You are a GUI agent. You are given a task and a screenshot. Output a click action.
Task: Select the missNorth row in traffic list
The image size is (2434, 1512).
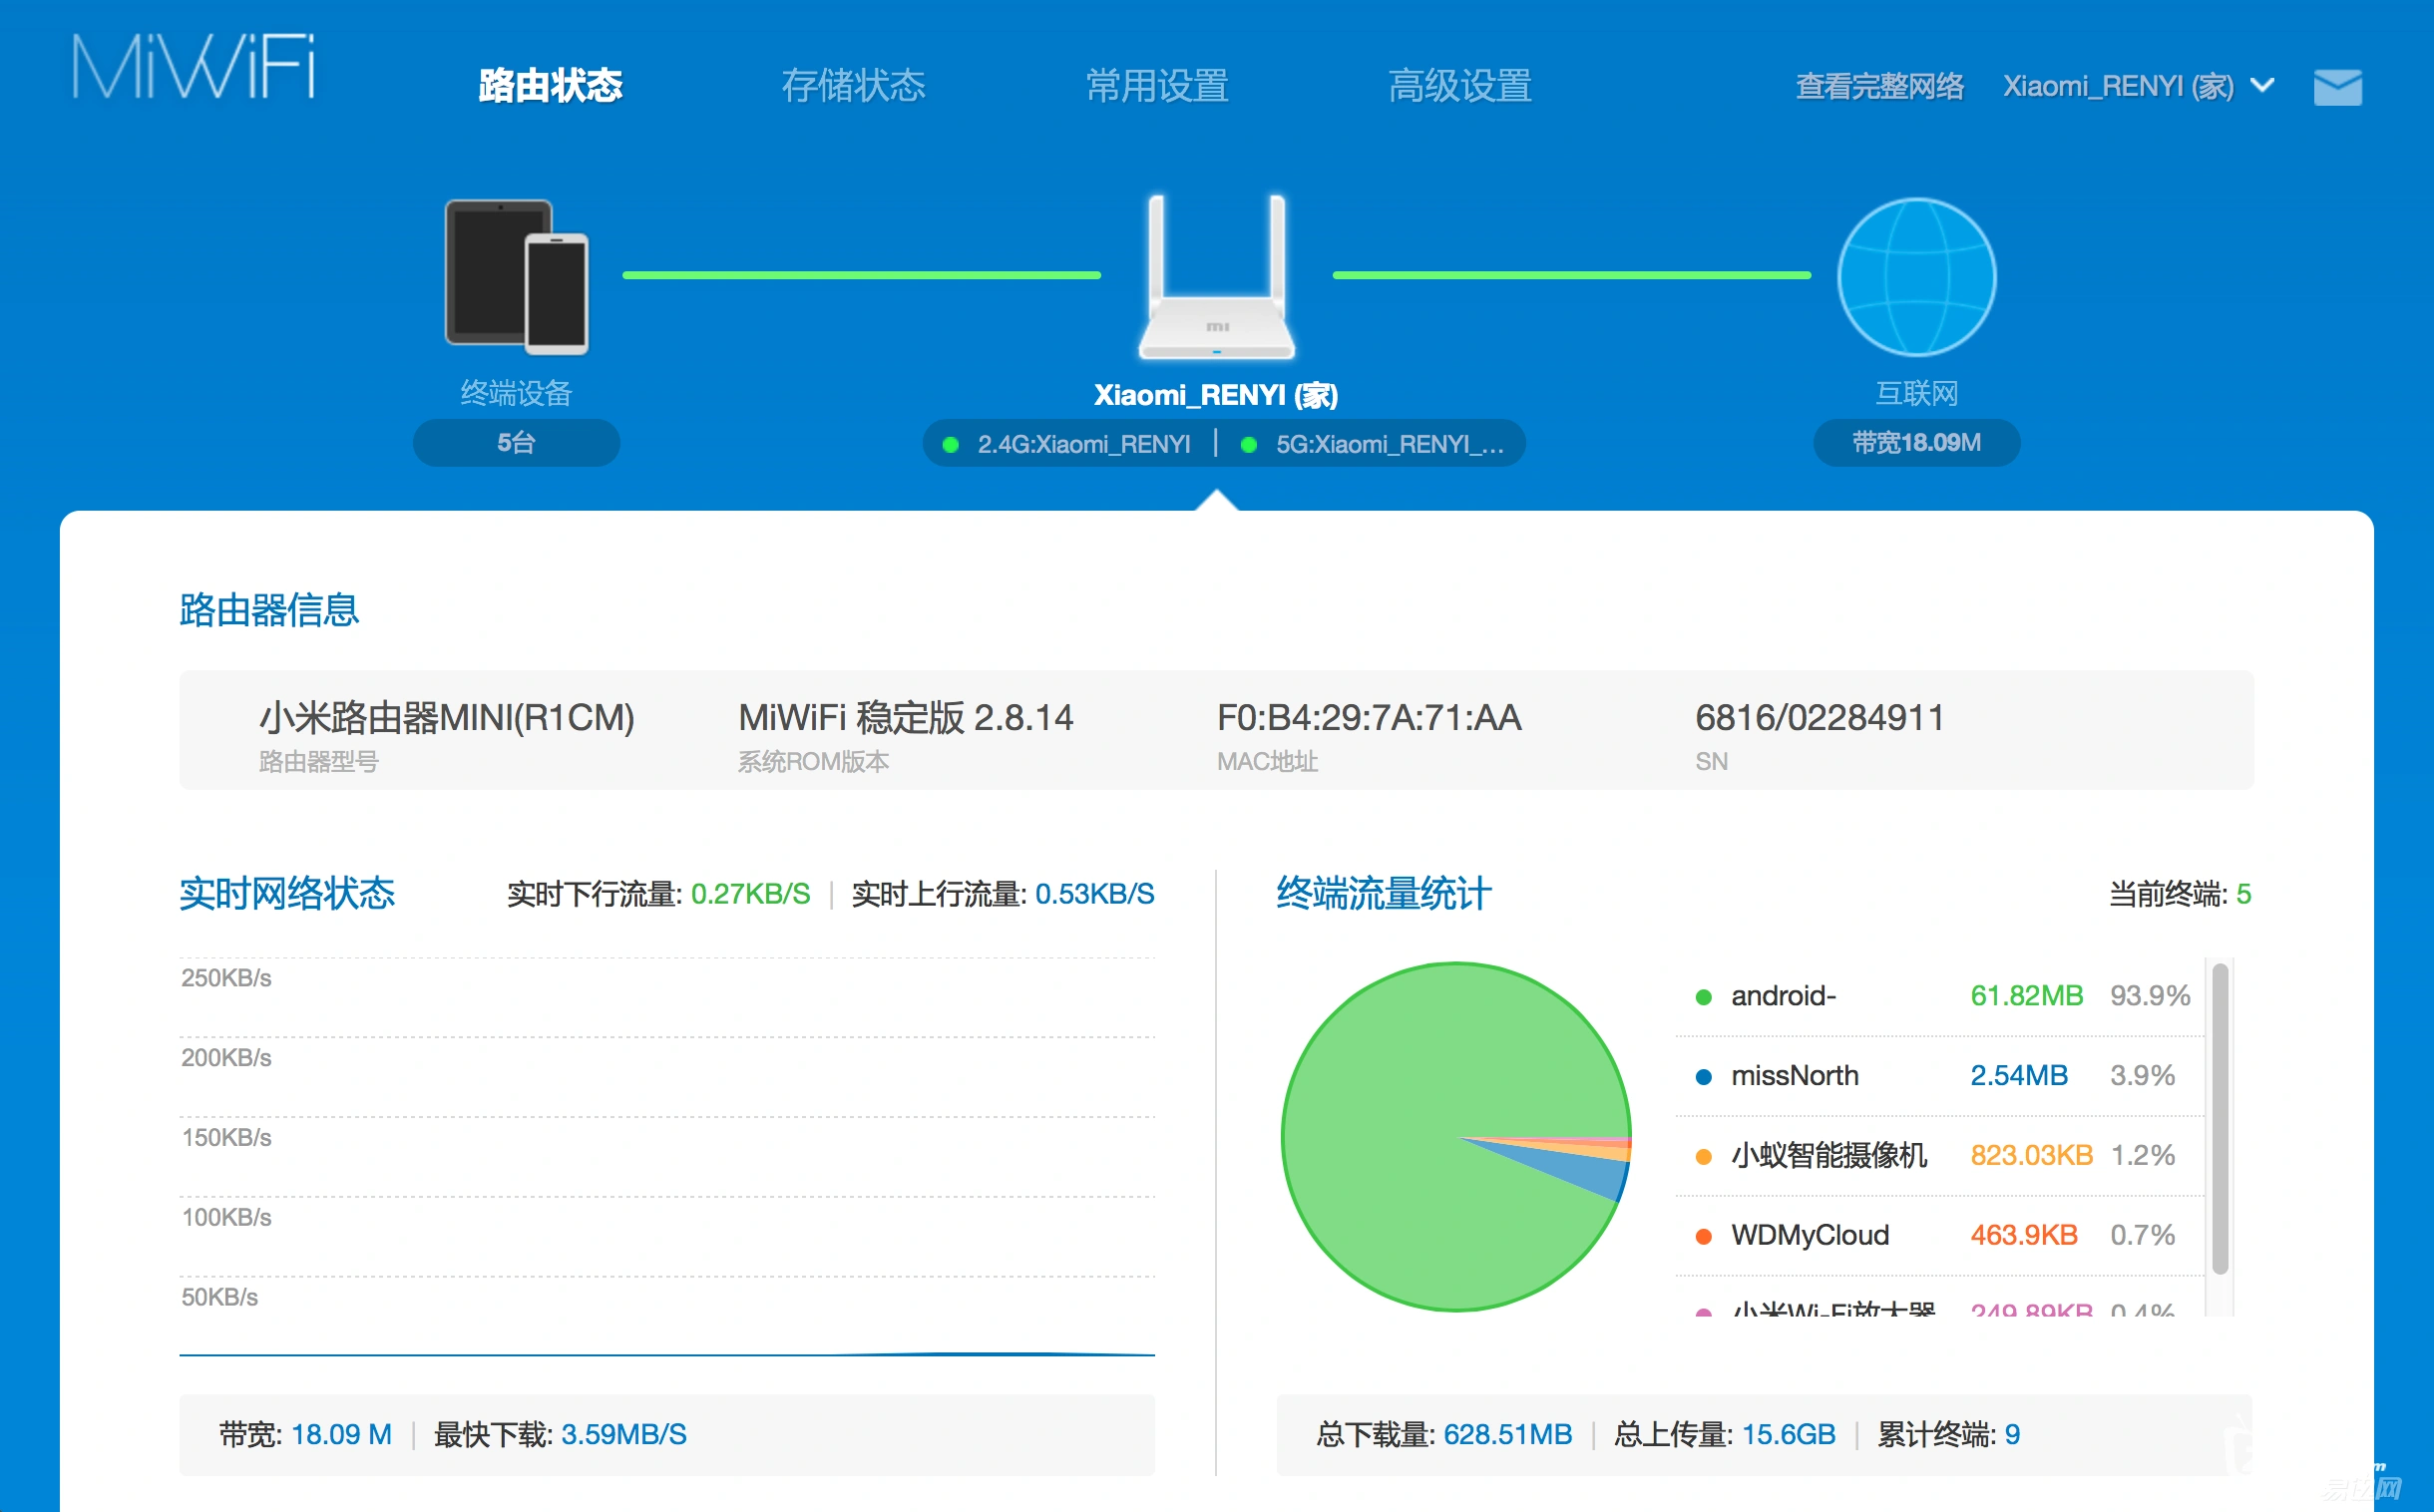(1940, 1077)
